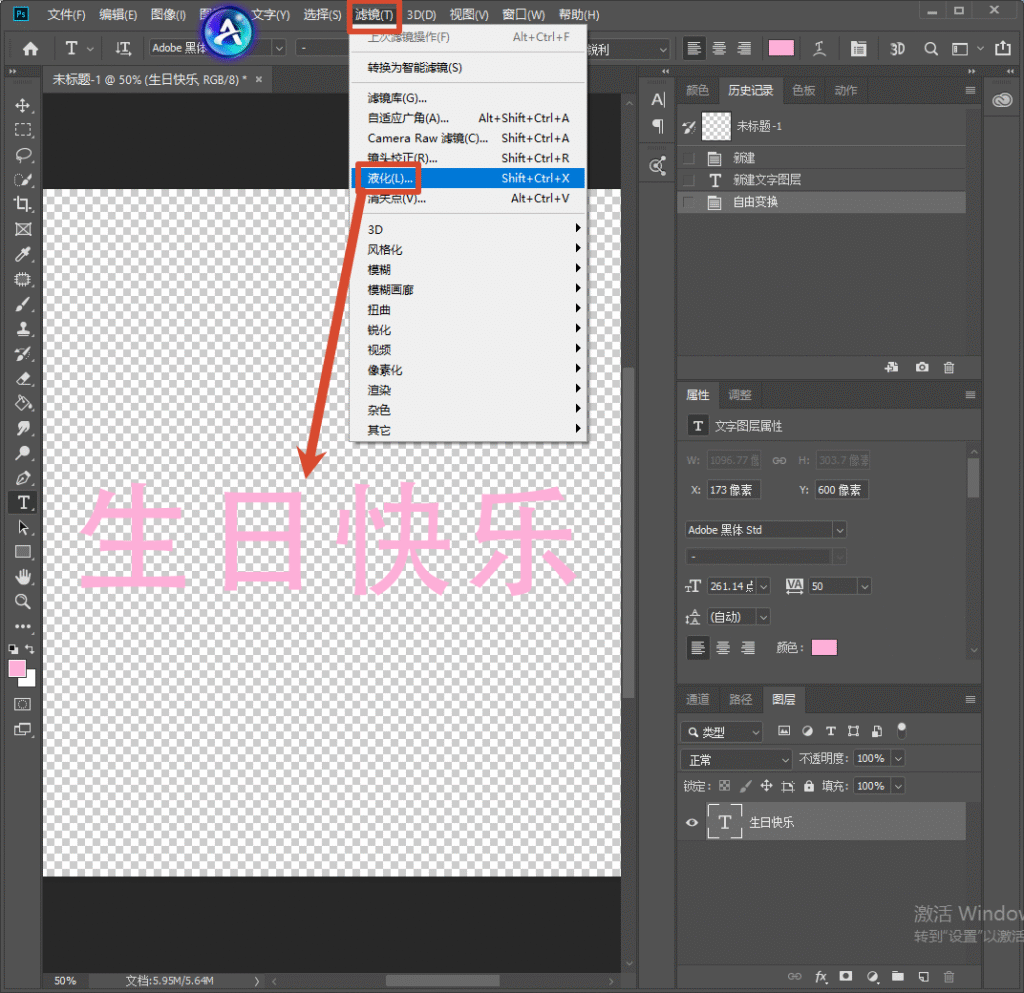The height and width of the screenshot is (993, 1024).
Task: Create new snapshot camera icon
Action: 921,368
